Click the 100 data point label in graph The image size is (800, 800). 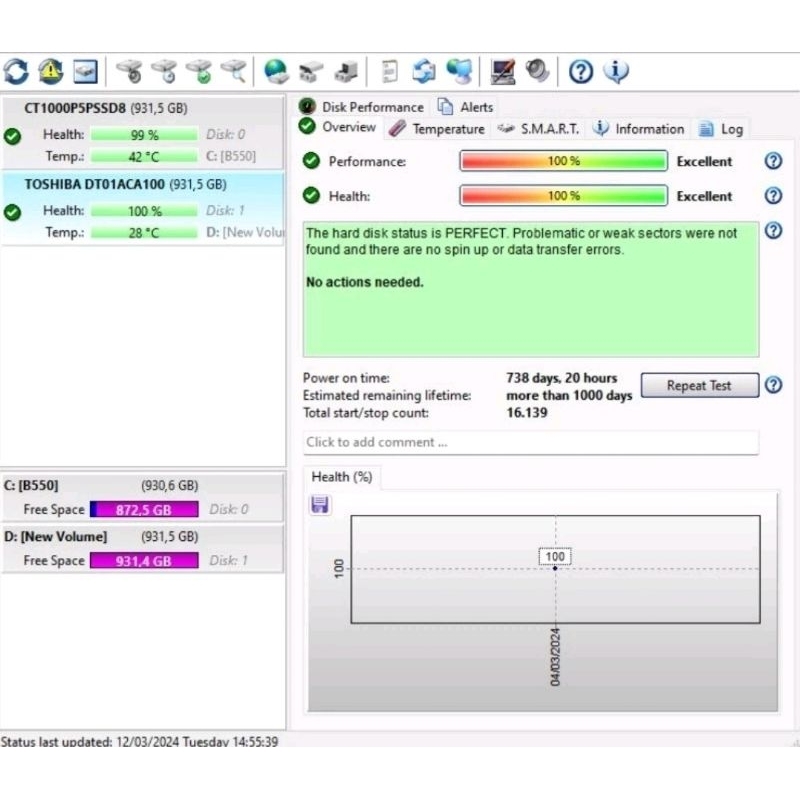(555, 556)
